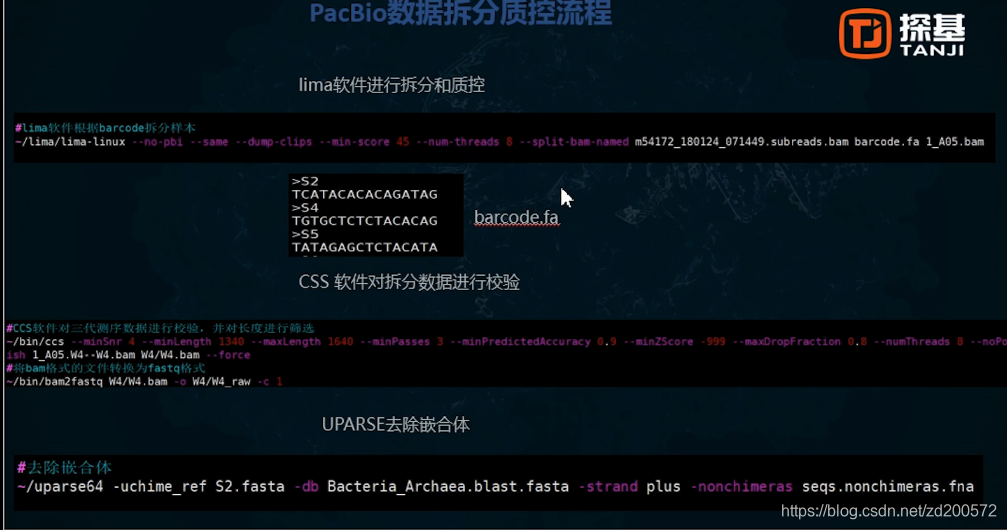Select the command '~/lima/lima-linux'
This screenshot has width=1007, height=530.
70,141
